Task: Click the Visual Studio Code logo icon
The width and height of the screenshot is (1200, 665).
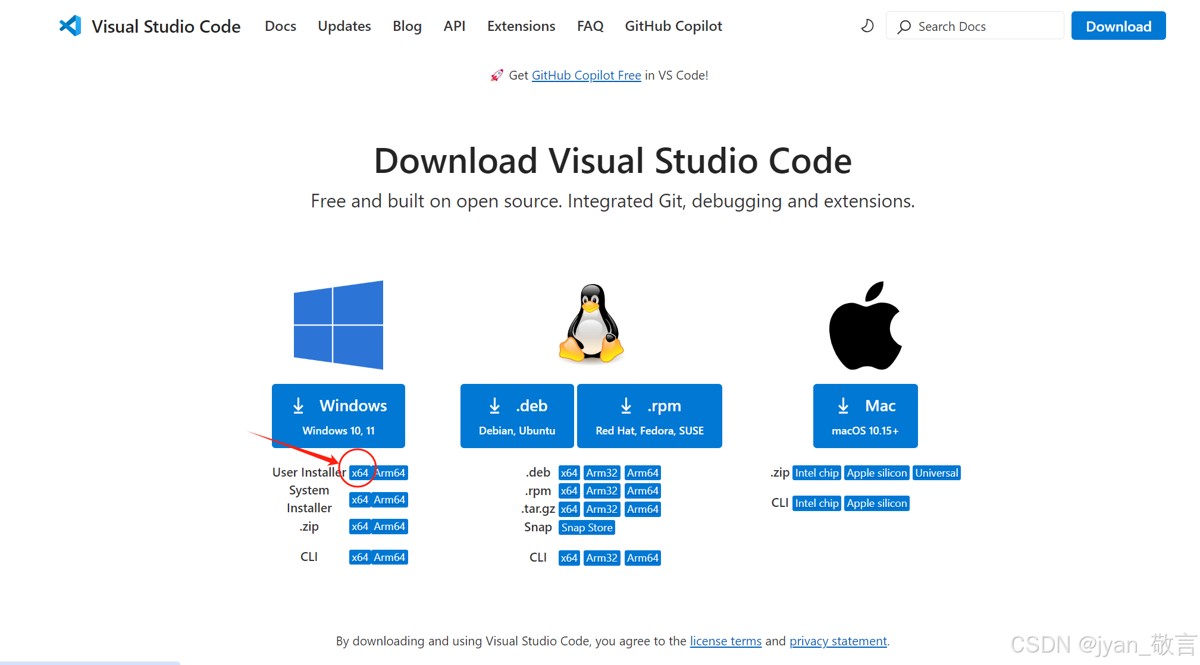Action: (x=70, y=26)
